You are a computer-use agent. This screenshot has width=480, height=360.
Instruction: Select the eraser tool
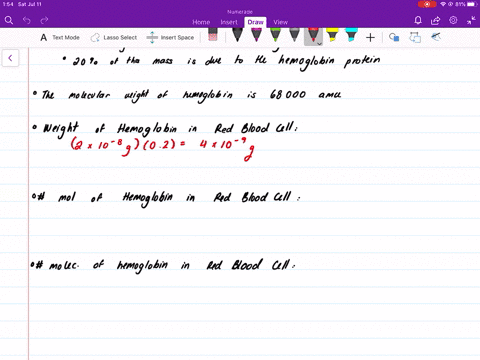(x=213, y=35)
